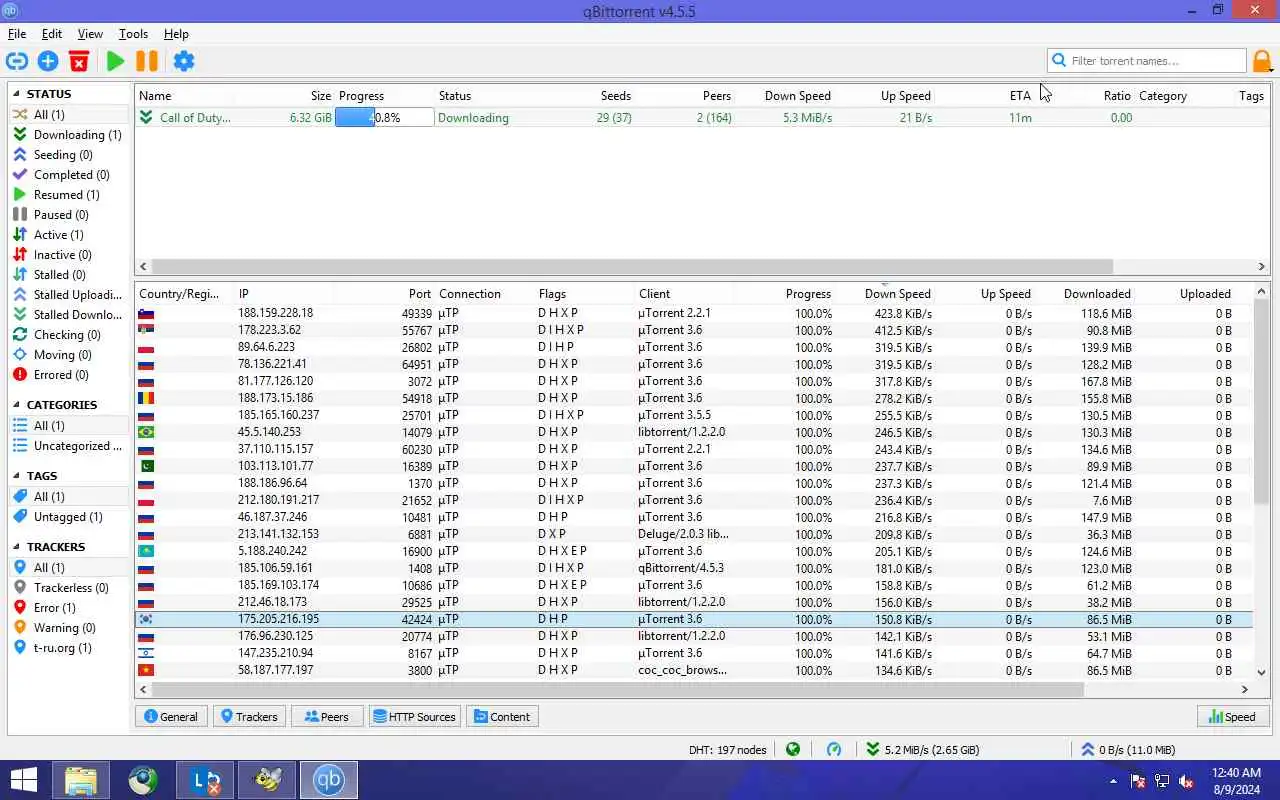Open the Tools menu
The image size is (1280, 800).
133,34
